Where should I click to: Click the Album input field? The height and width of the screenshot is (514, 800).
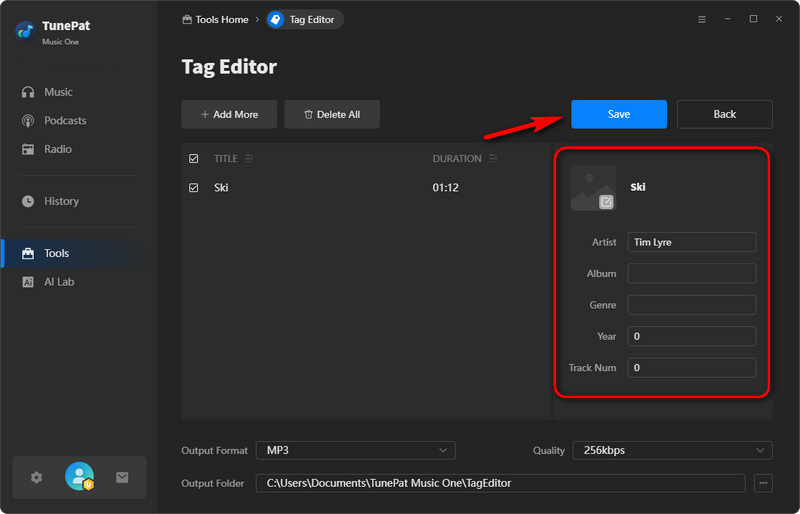tap(691, 274)
